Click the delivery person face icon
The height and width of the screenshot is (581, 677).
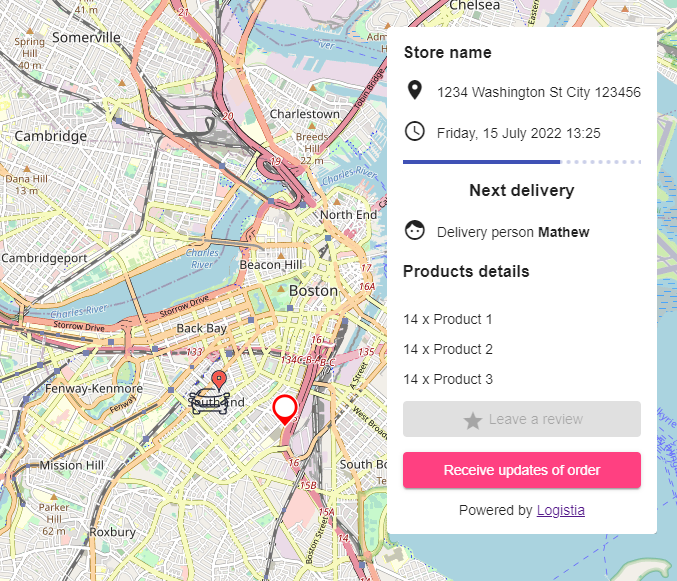tap(414, 231)
